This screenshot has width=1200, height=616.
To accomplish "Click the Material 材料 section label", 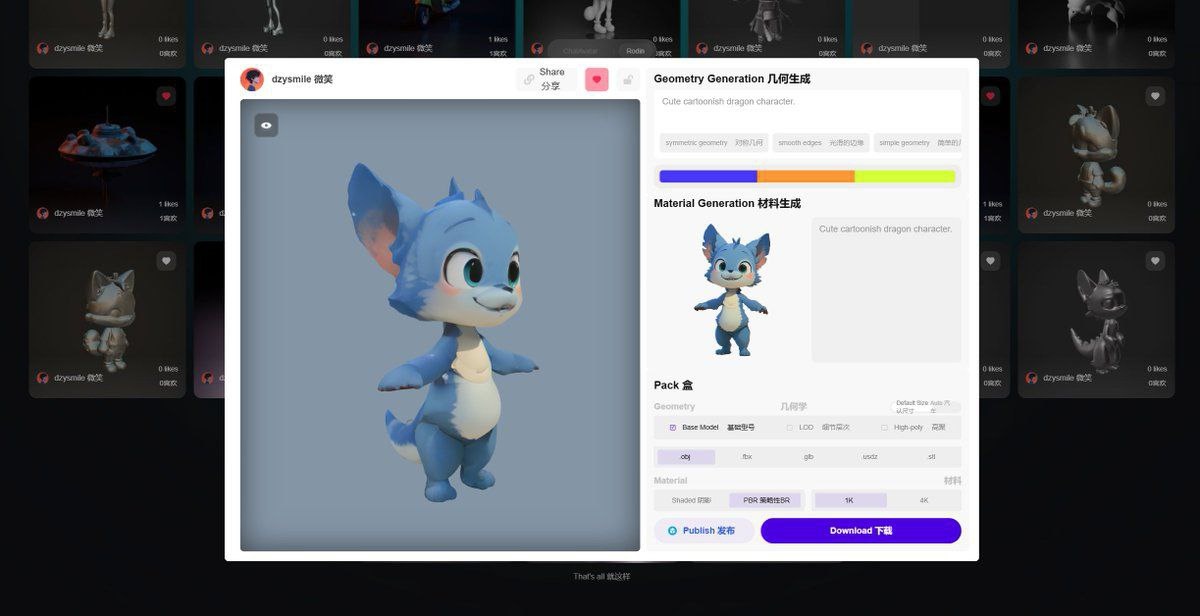I will (807, 481).
